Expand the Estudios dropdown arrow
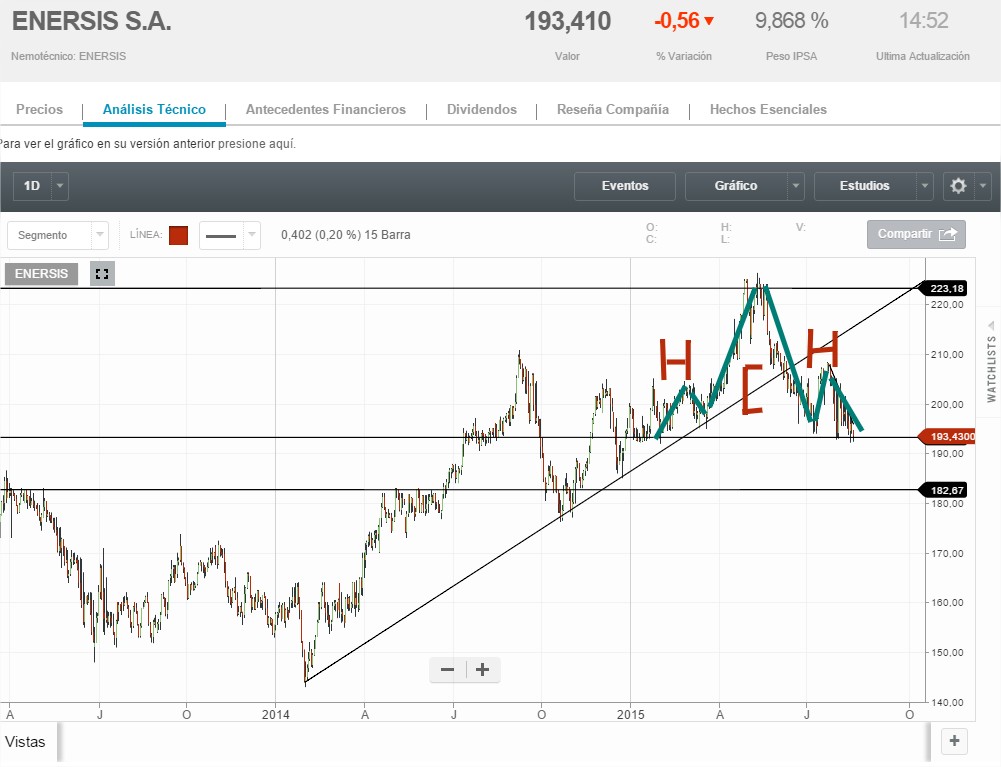 [x=924, y=186]
